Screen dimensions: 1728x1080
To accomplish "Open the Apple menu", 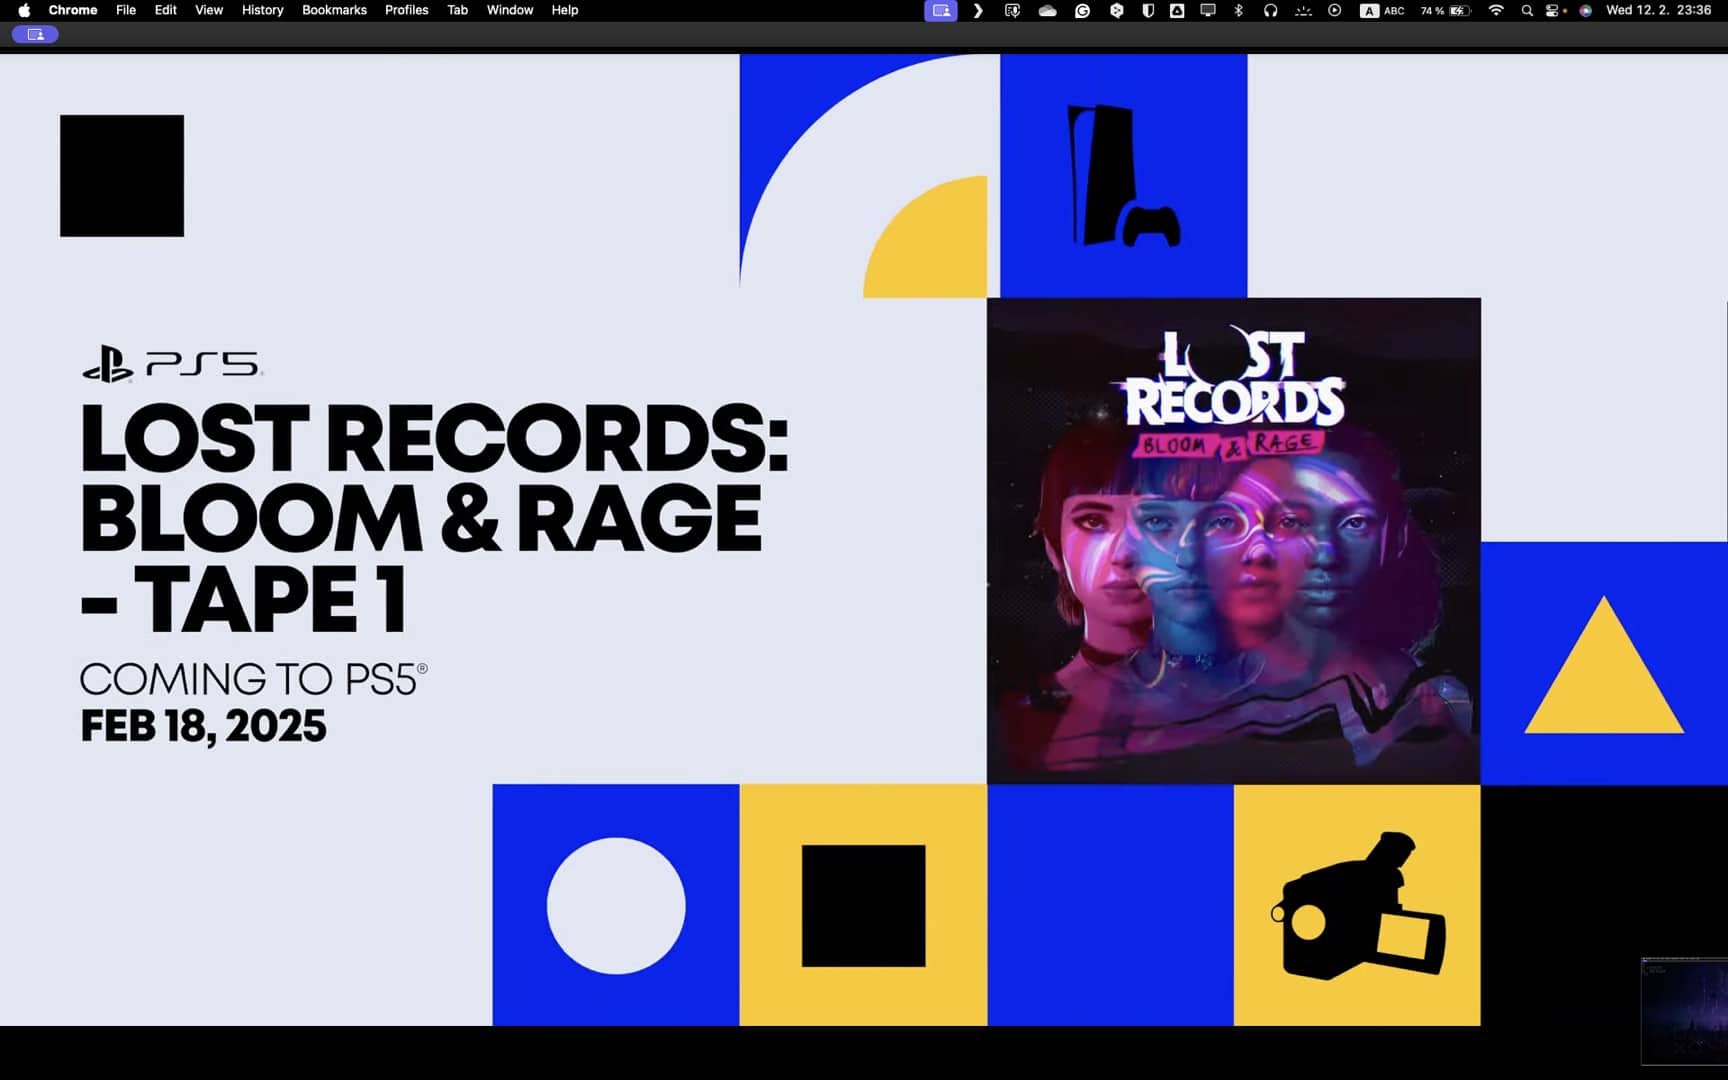I will click(24, 10).
